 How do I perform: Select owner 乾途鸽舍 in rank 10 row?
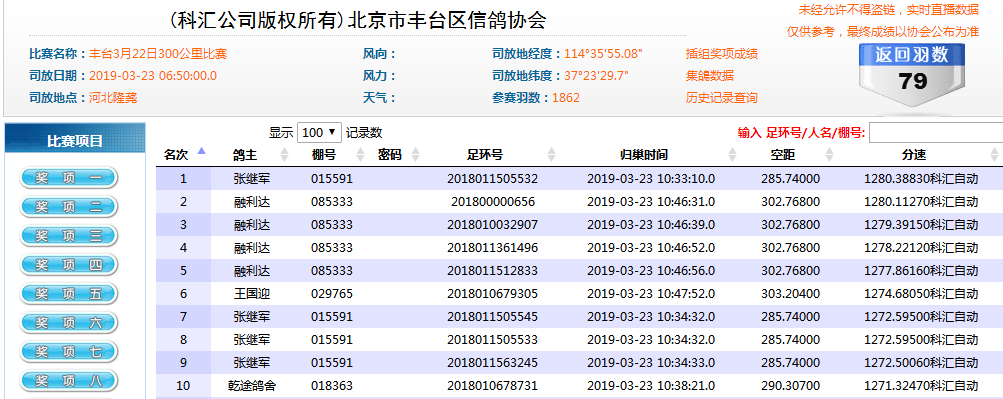[252, 386]
